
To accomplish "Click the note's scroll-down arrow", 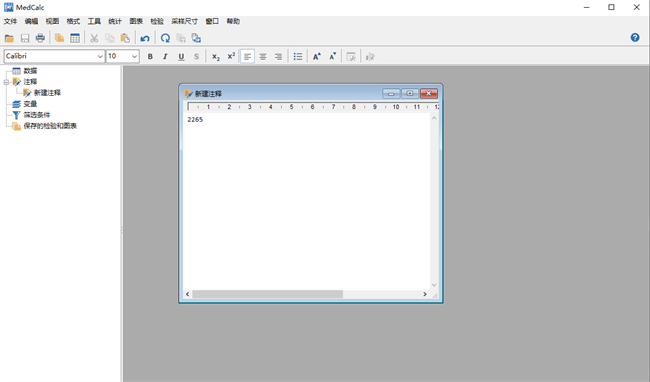I will [x=434, y=285].
